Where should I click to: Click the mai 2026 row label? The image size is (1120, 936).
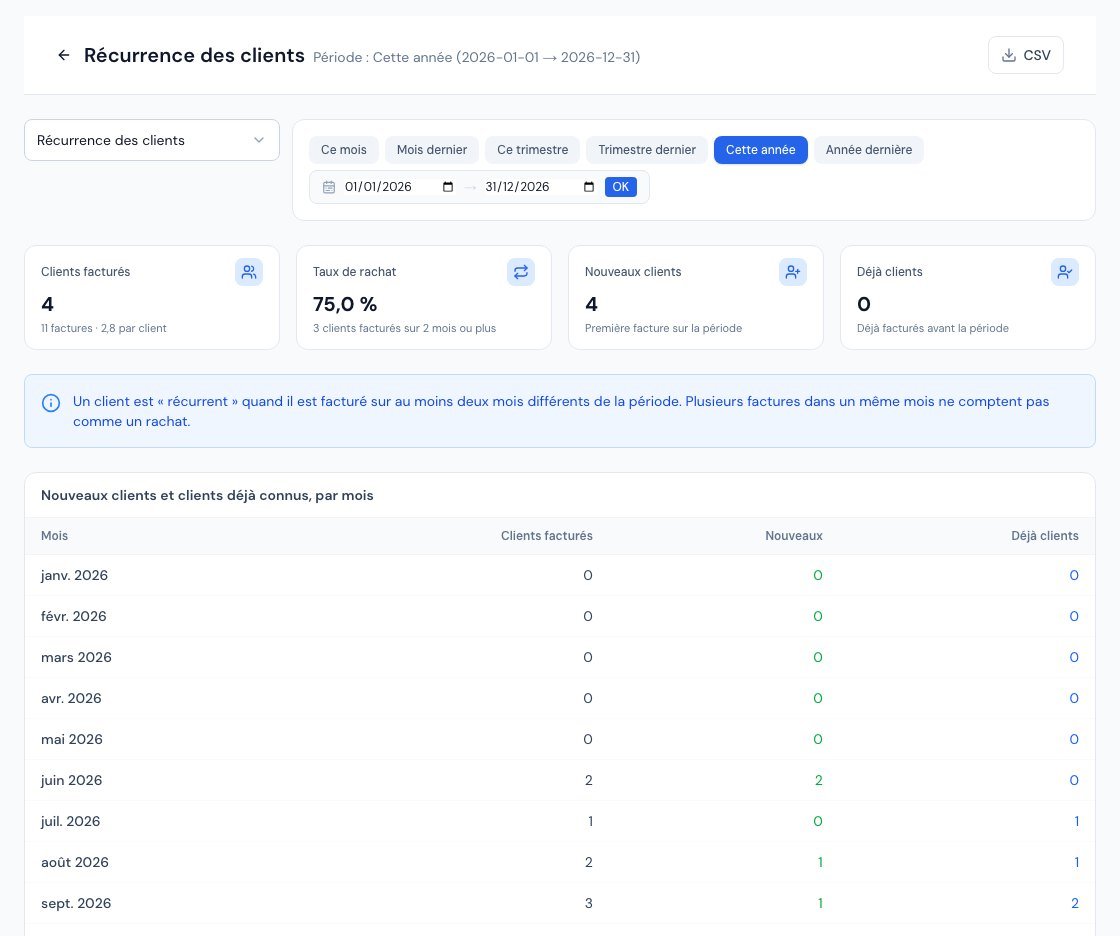point(72,740)
